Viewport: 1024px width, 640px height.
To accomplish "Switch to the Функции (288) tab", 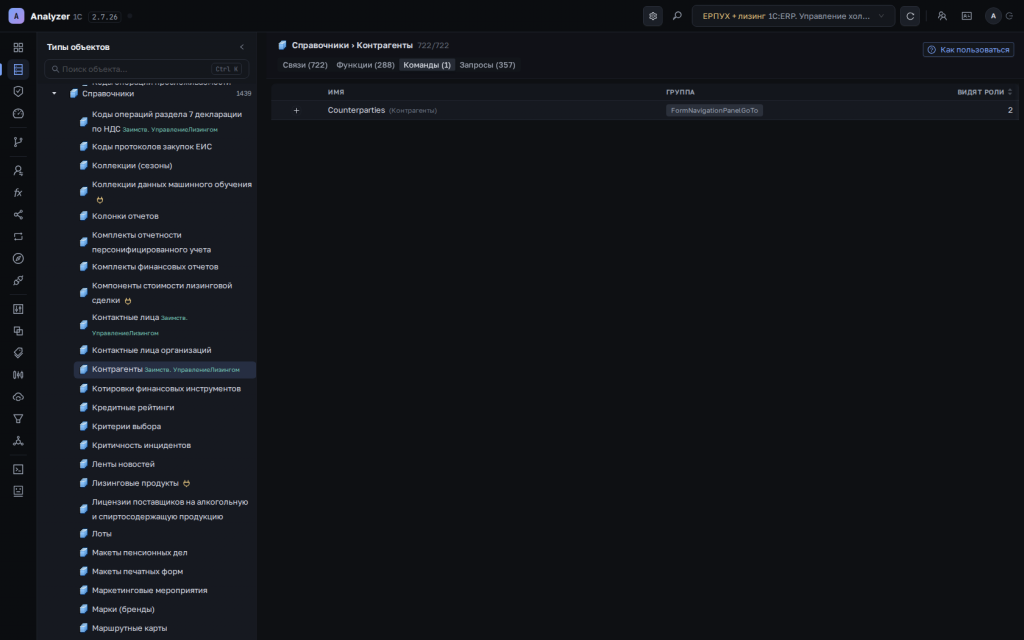I will point(365,65).
